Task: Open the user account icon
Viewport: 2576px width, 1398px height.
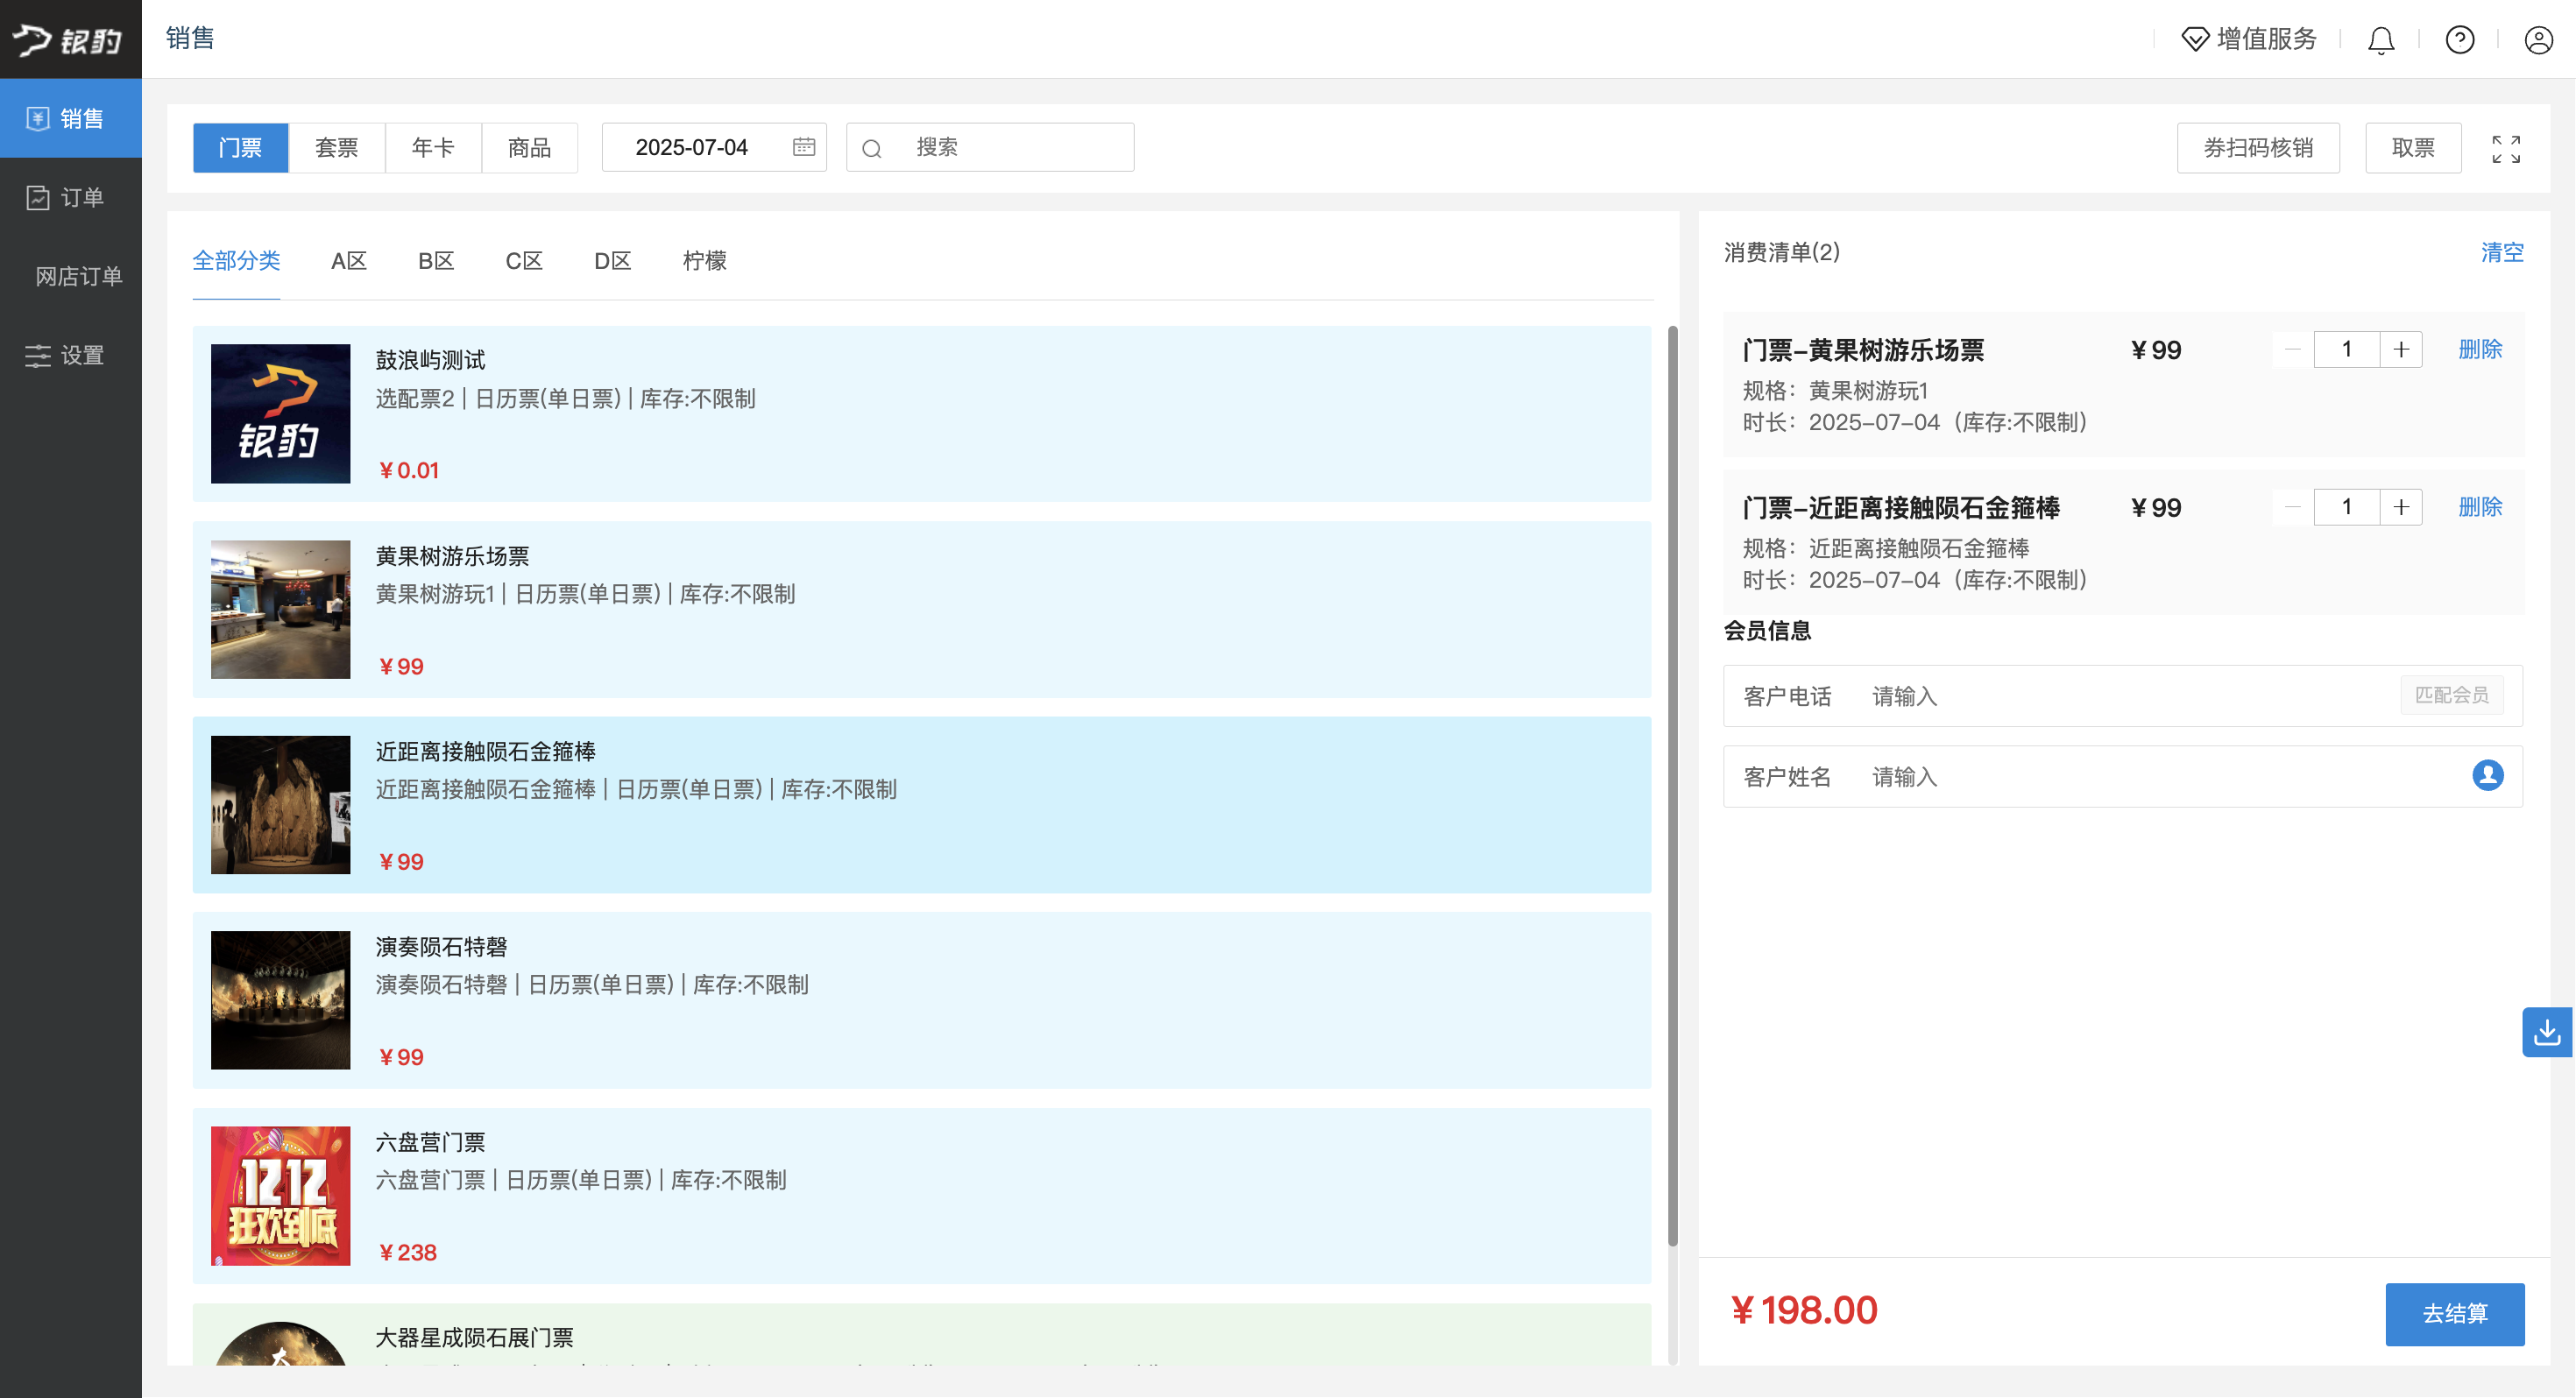Action: [2538, 40]
